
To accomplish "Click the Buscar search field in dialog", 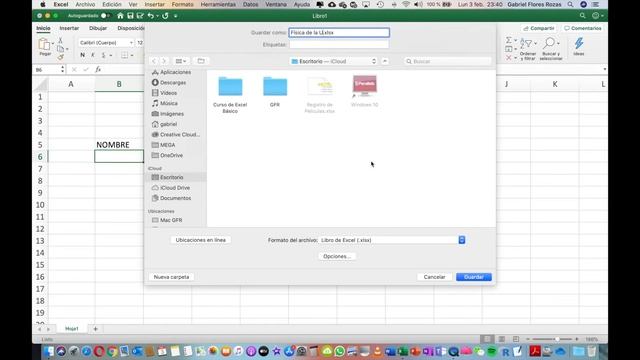I will click(447, 61).
